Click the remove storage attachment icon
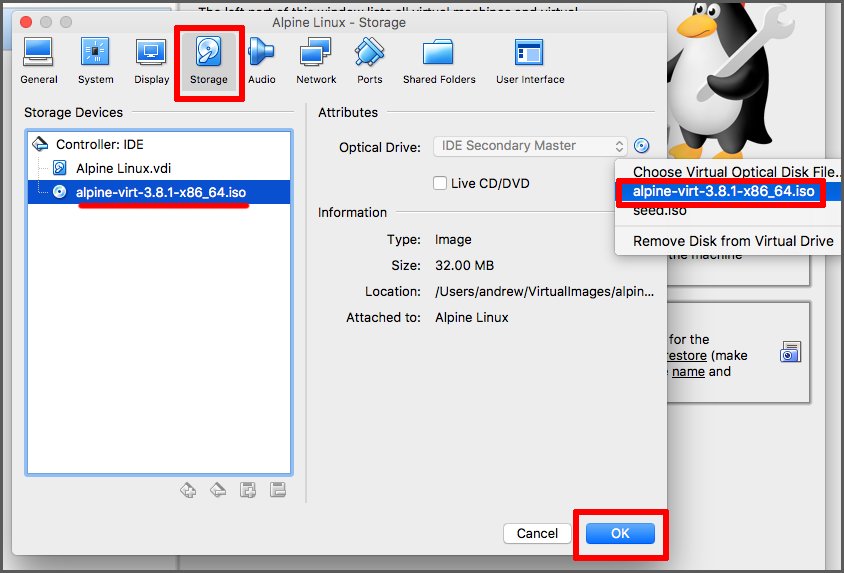The image size is (844, 573). pos(278,490)
